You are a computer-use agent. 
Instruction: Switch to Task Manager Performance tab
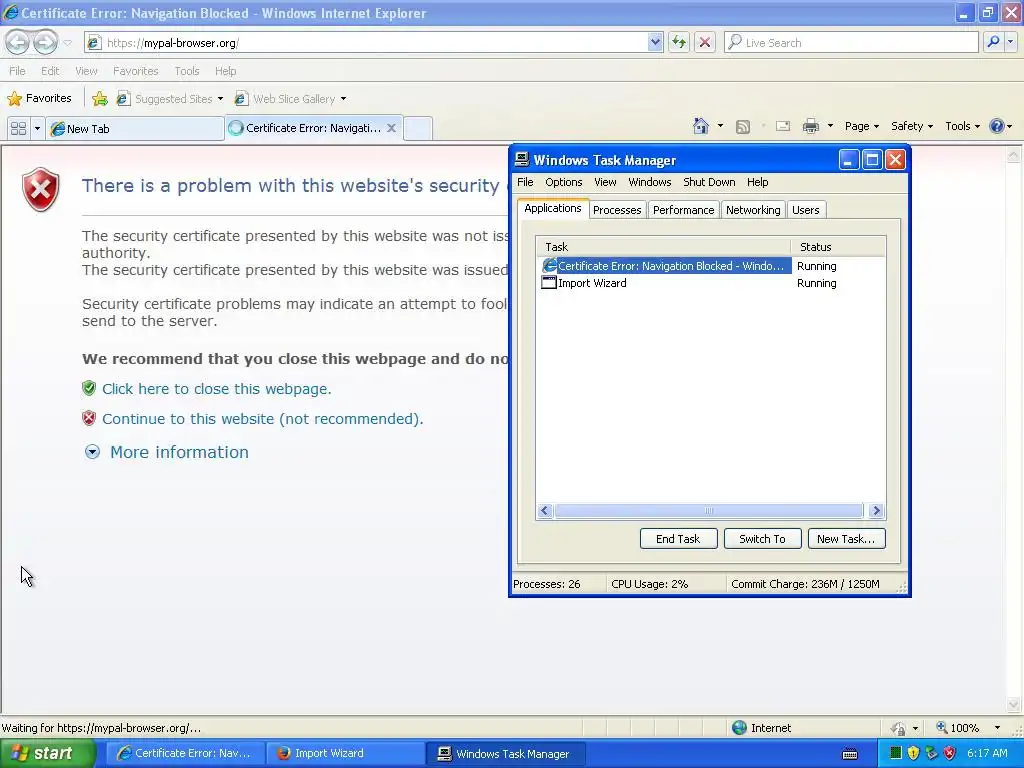click(683, 210)
